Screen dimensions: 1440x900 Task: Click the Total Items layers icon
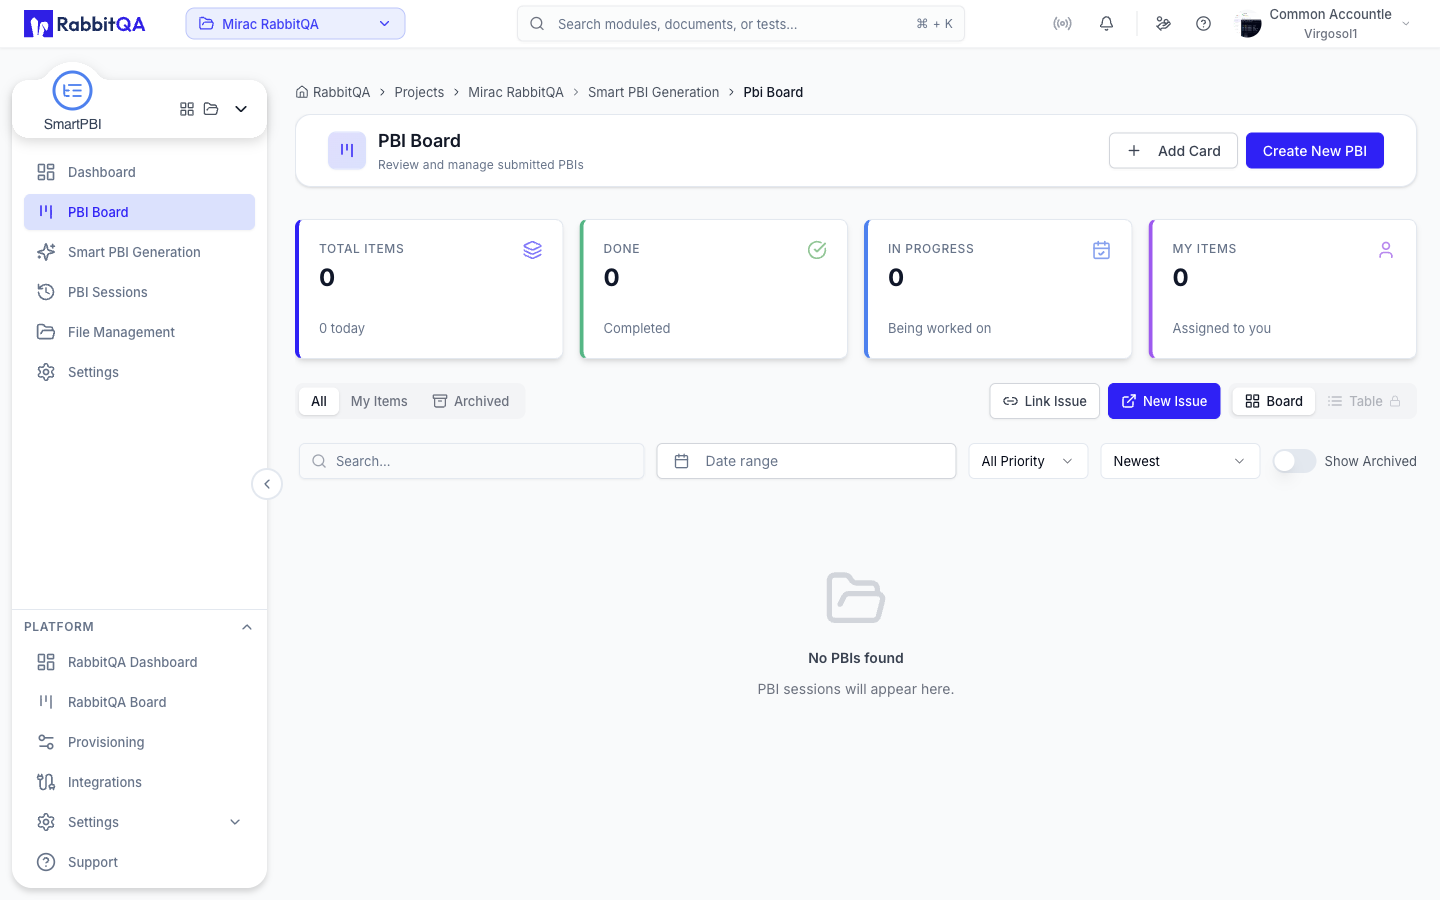(533, 250)
